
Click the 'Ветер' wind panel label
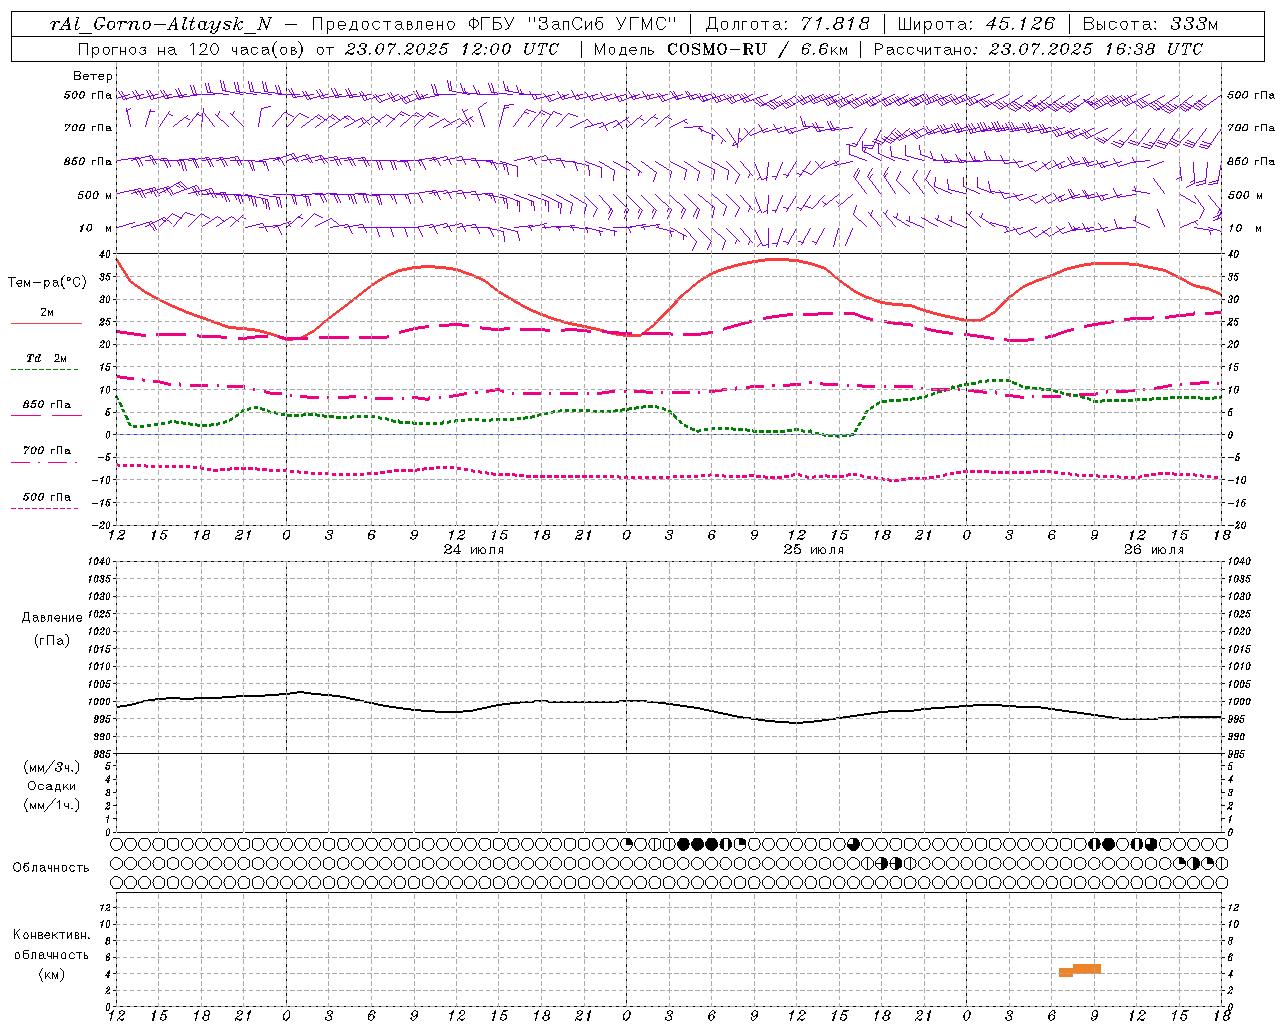pos(93,76)
